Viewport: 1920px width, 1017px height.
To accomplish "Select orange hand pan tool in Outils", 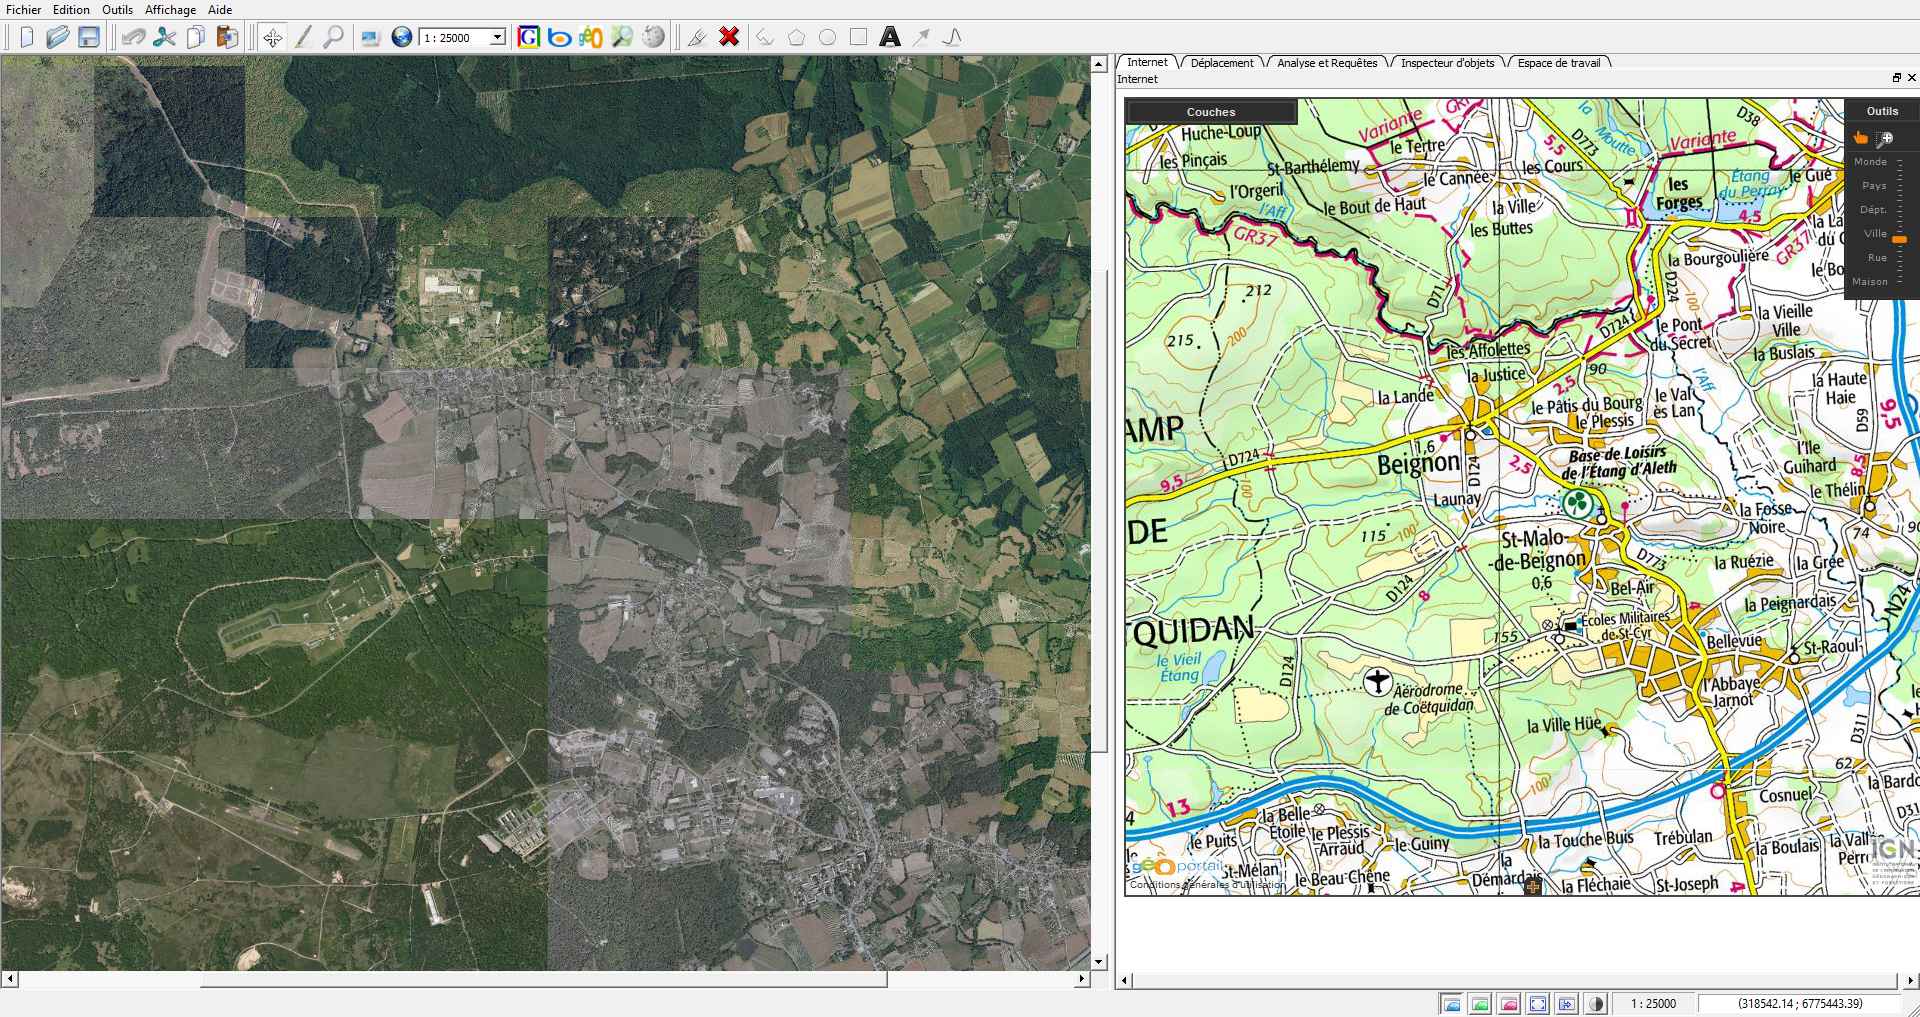I will [1861, 138].
